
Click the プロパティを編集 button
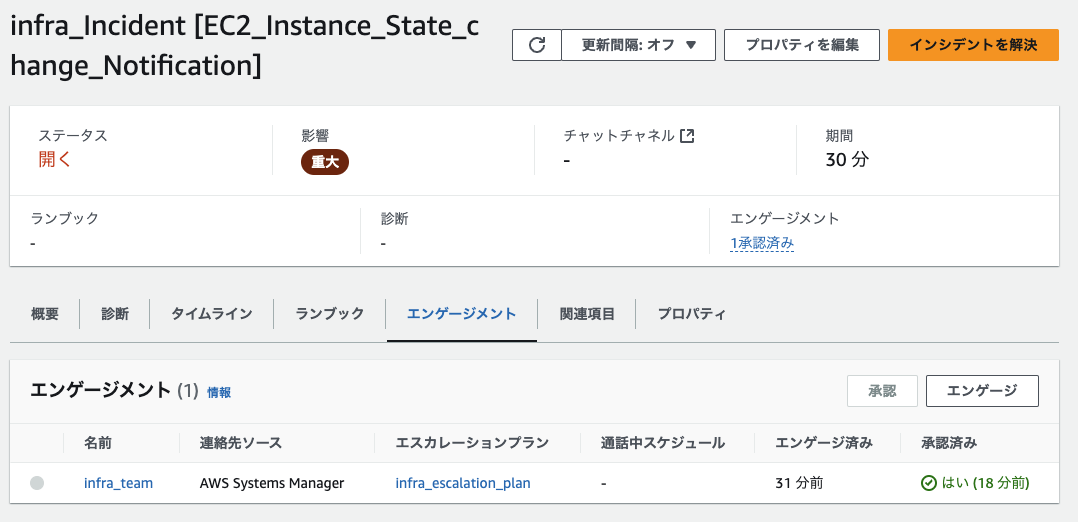(802, 45)
